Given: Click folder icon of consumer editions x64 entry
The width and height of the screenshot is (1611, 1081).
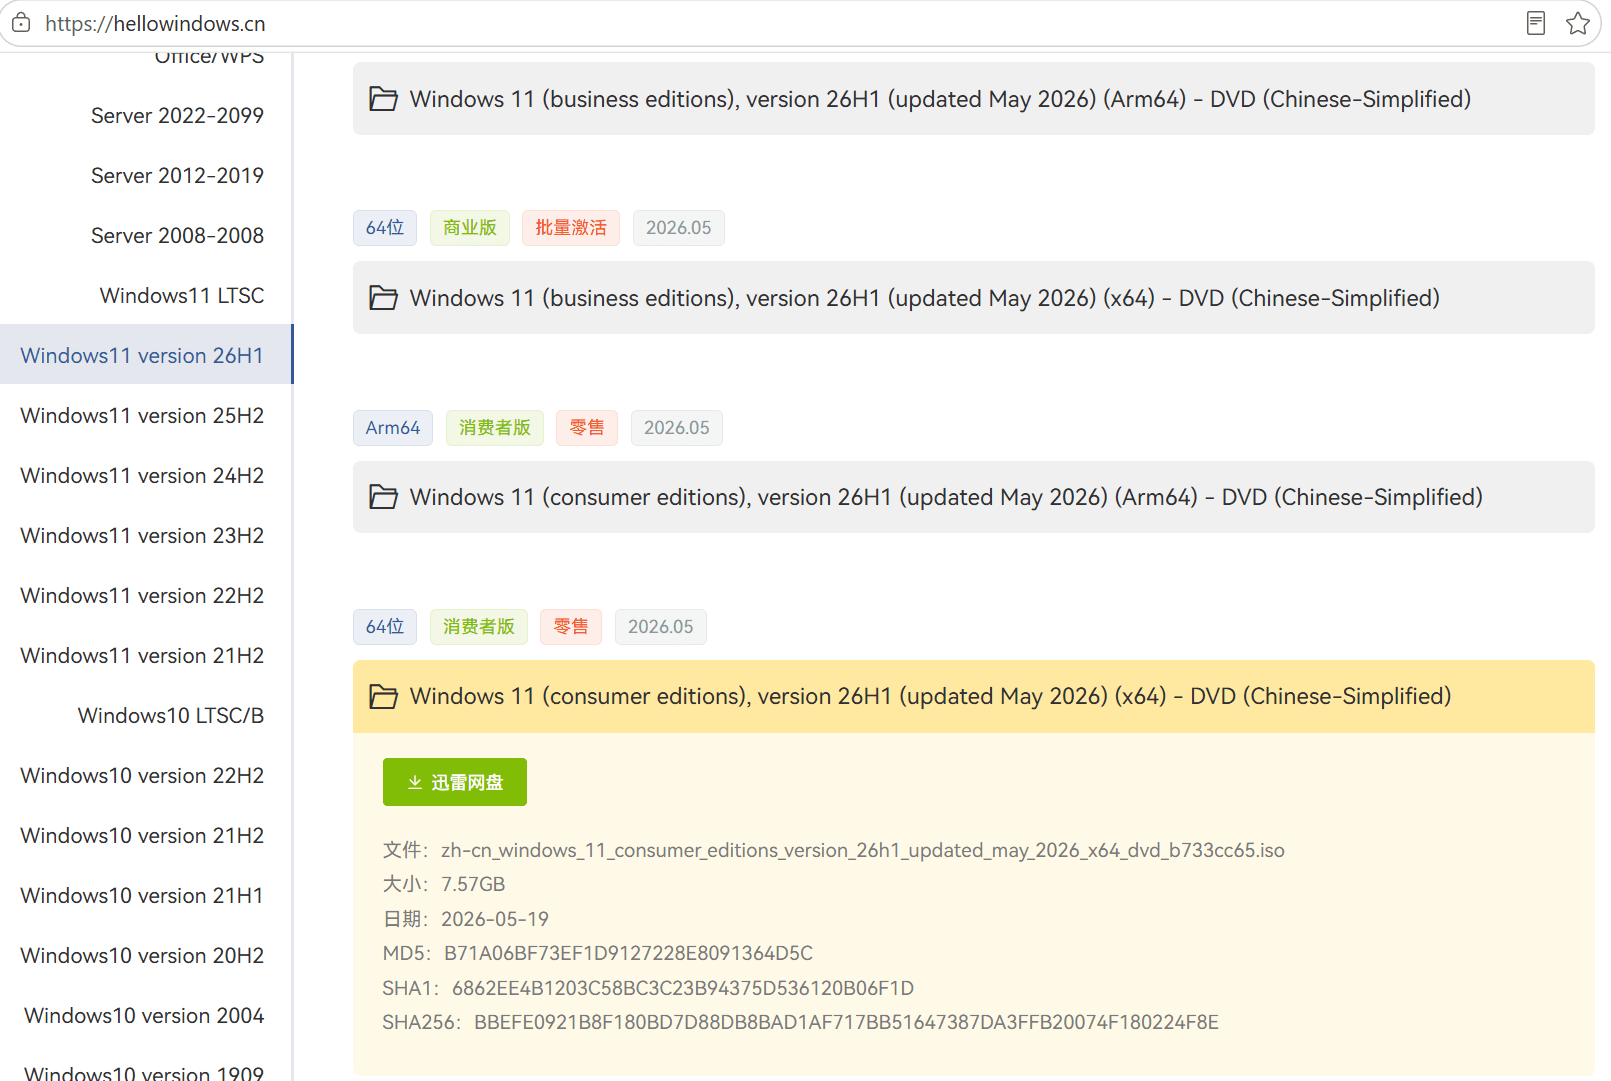Looking at the screenshot, I should tap(383, 696).
